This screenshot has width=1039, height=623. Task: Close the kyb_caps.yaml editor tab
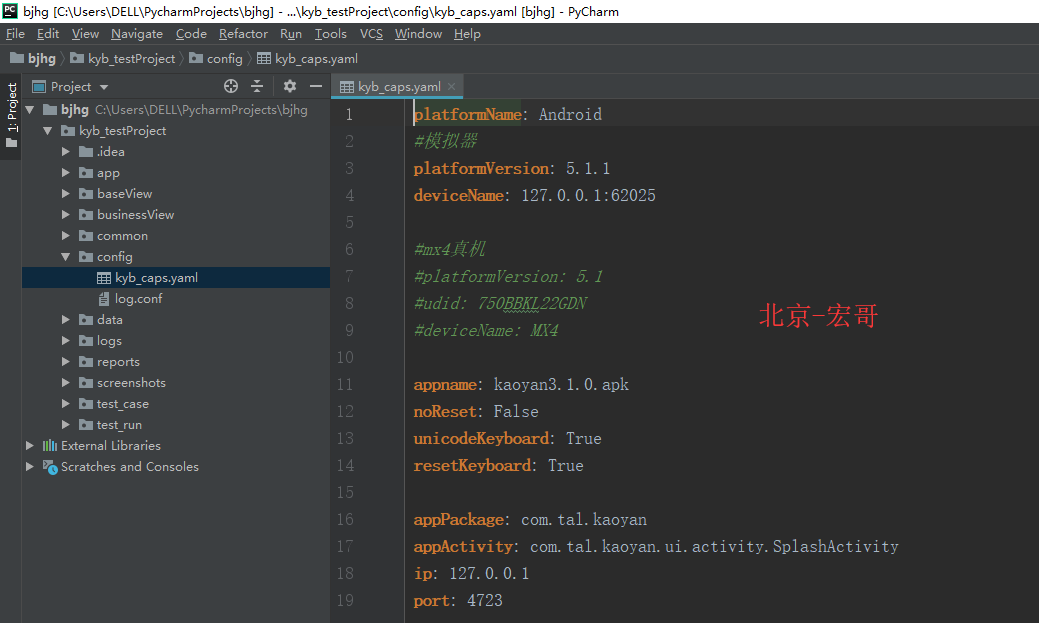[451, 87]
